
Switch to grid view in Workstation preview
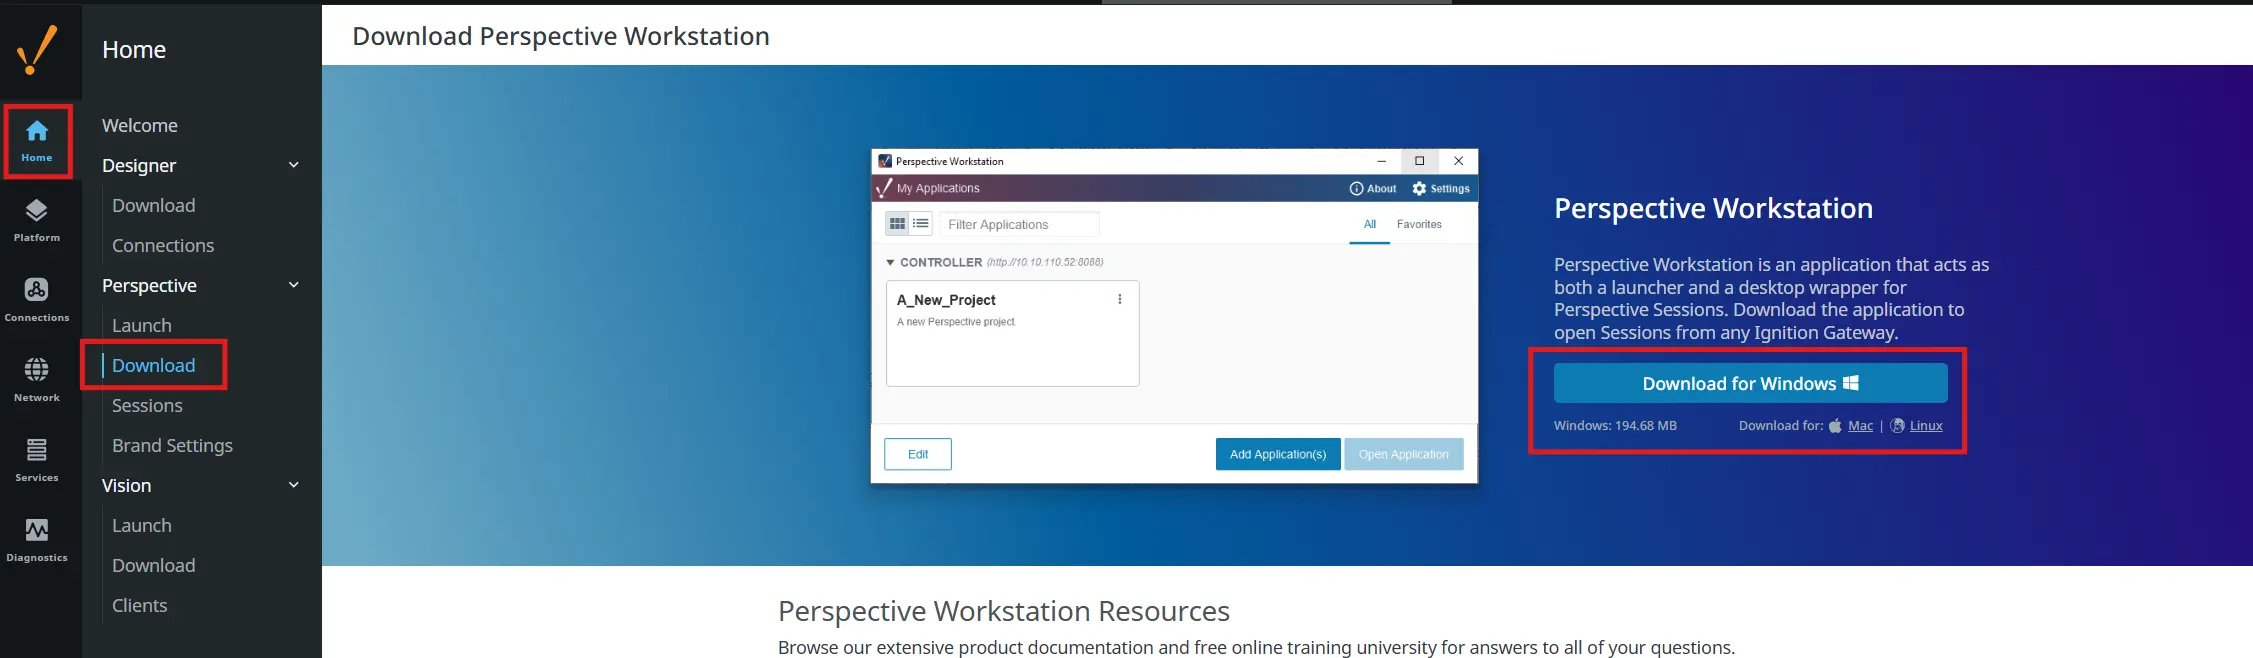pos(897,224)
